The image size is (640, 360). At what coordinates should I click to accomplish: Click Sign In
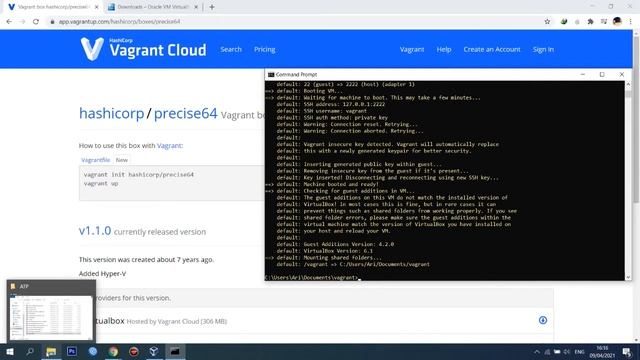click(543, 49)
